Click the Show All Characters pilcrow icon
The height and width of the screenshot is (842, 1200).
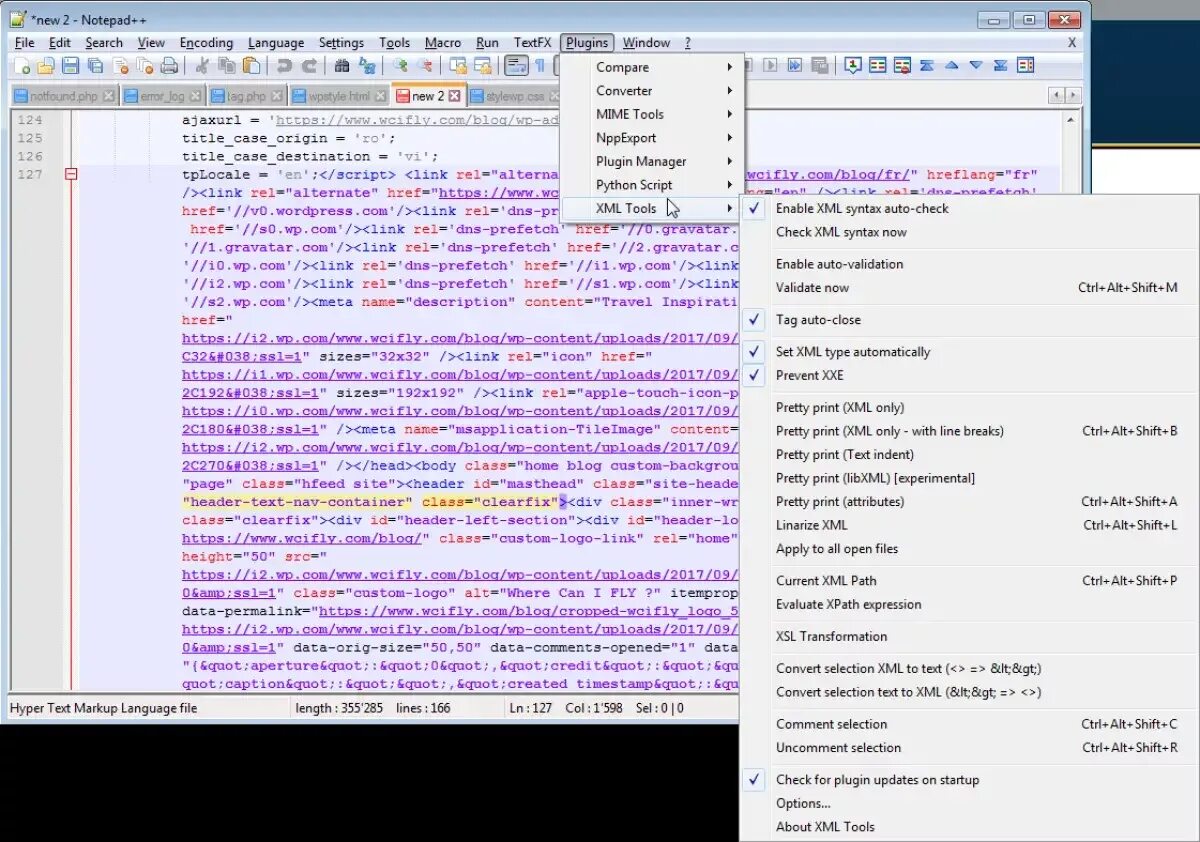click(540, 66)
